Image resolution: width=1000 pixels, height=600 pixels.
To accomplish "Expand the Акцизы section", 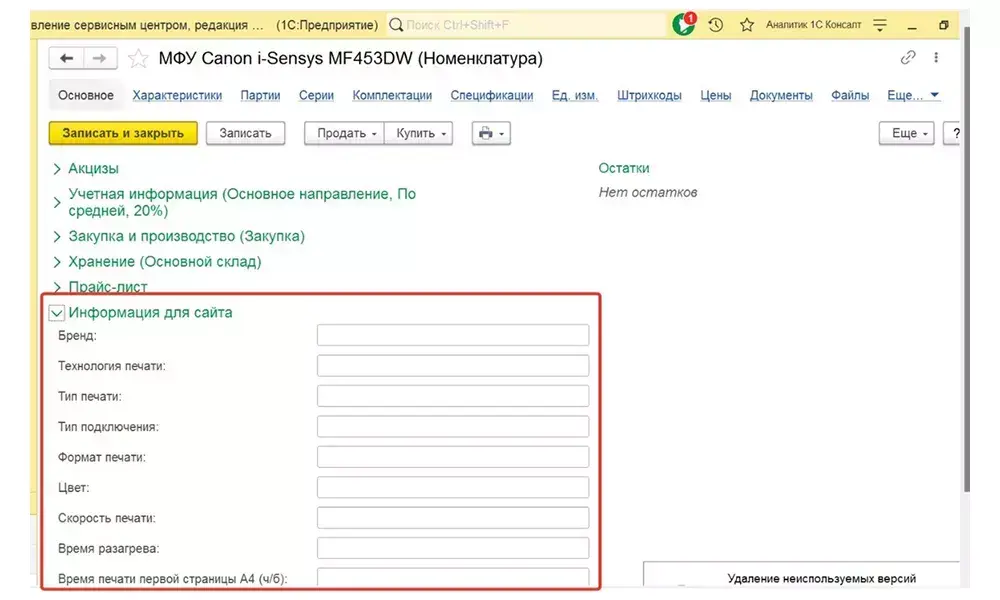I will [x=57, y=169].
